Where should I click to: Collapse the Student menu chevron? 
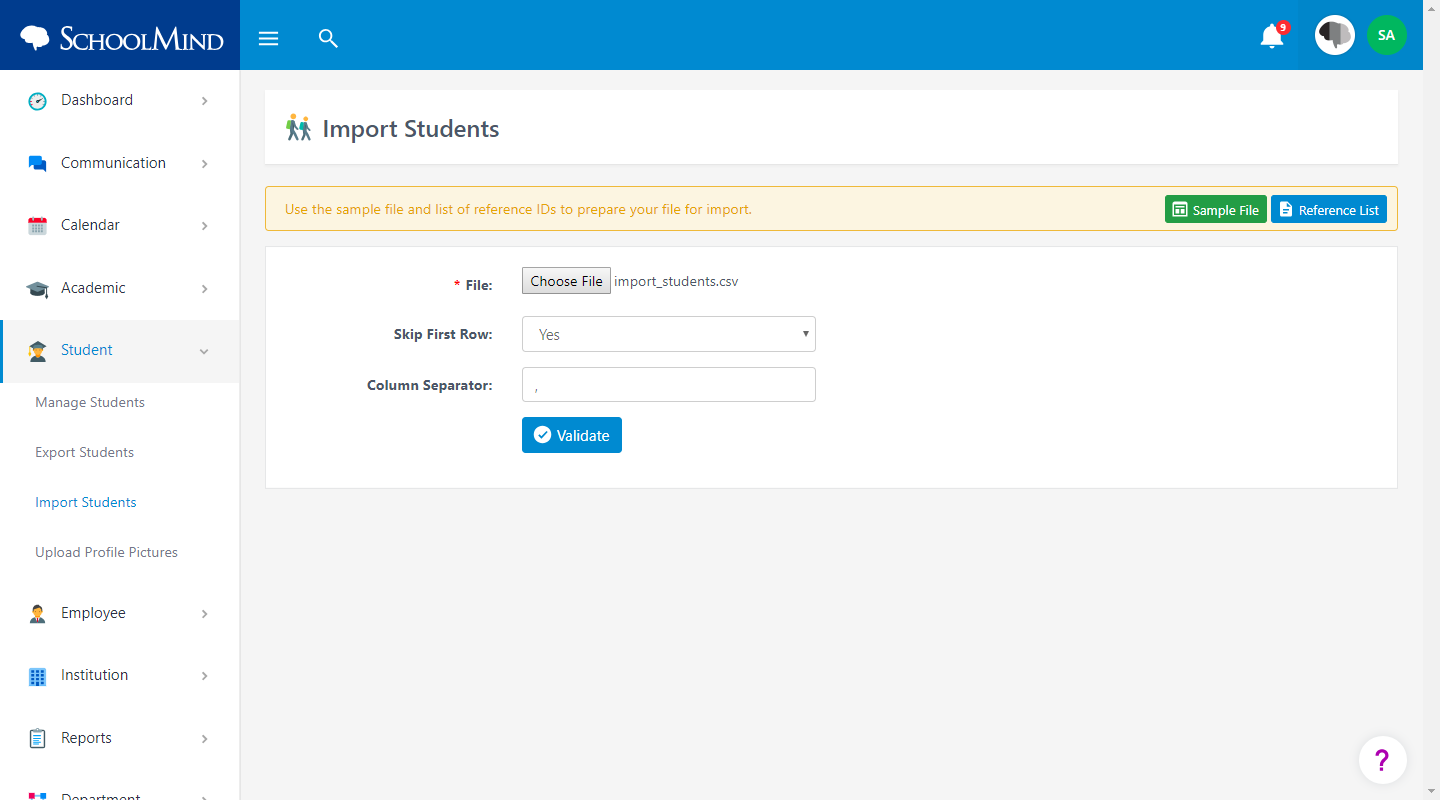point(204,351)
